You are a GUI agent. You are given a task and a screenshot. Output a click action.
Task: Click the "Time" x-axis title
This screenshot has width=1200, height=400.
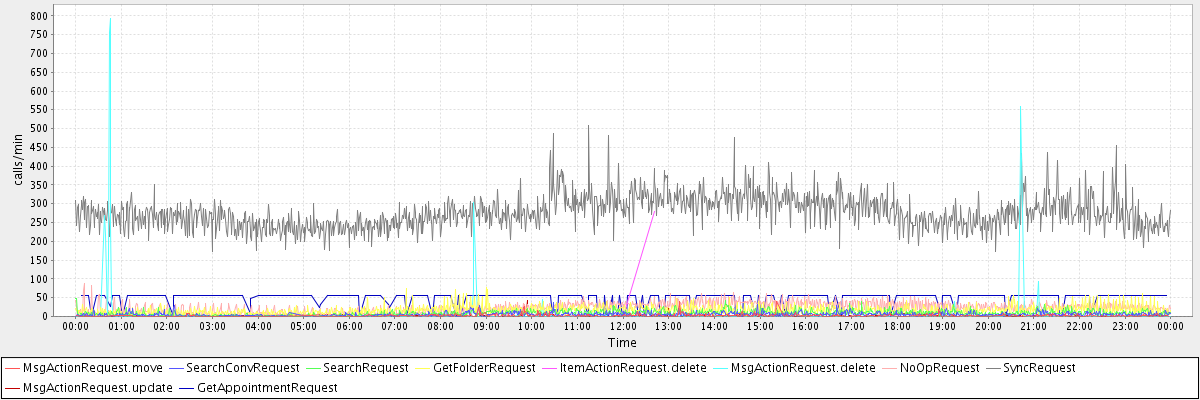622,342
